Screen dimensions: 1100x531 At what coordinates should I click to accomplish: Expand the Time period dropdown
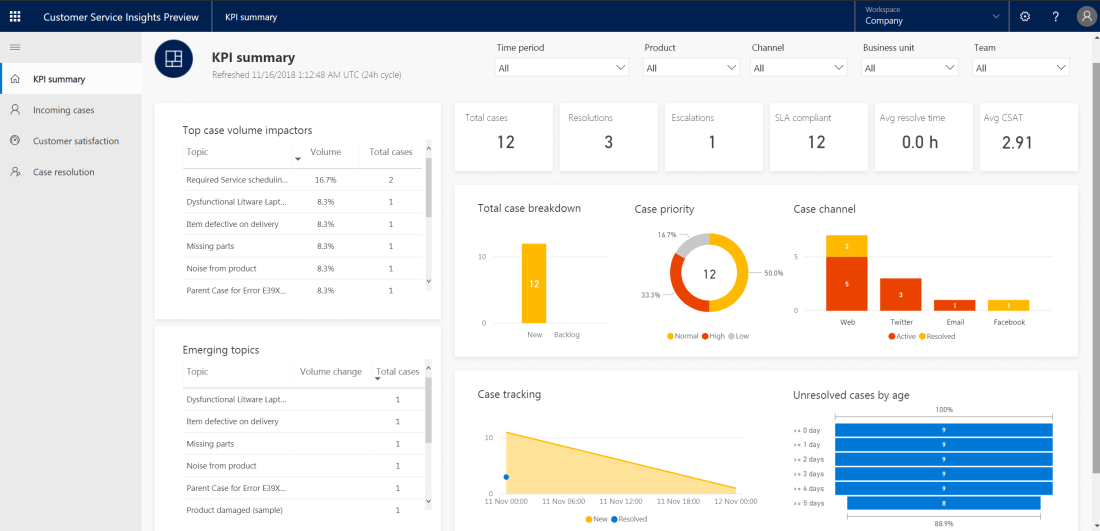562,68
